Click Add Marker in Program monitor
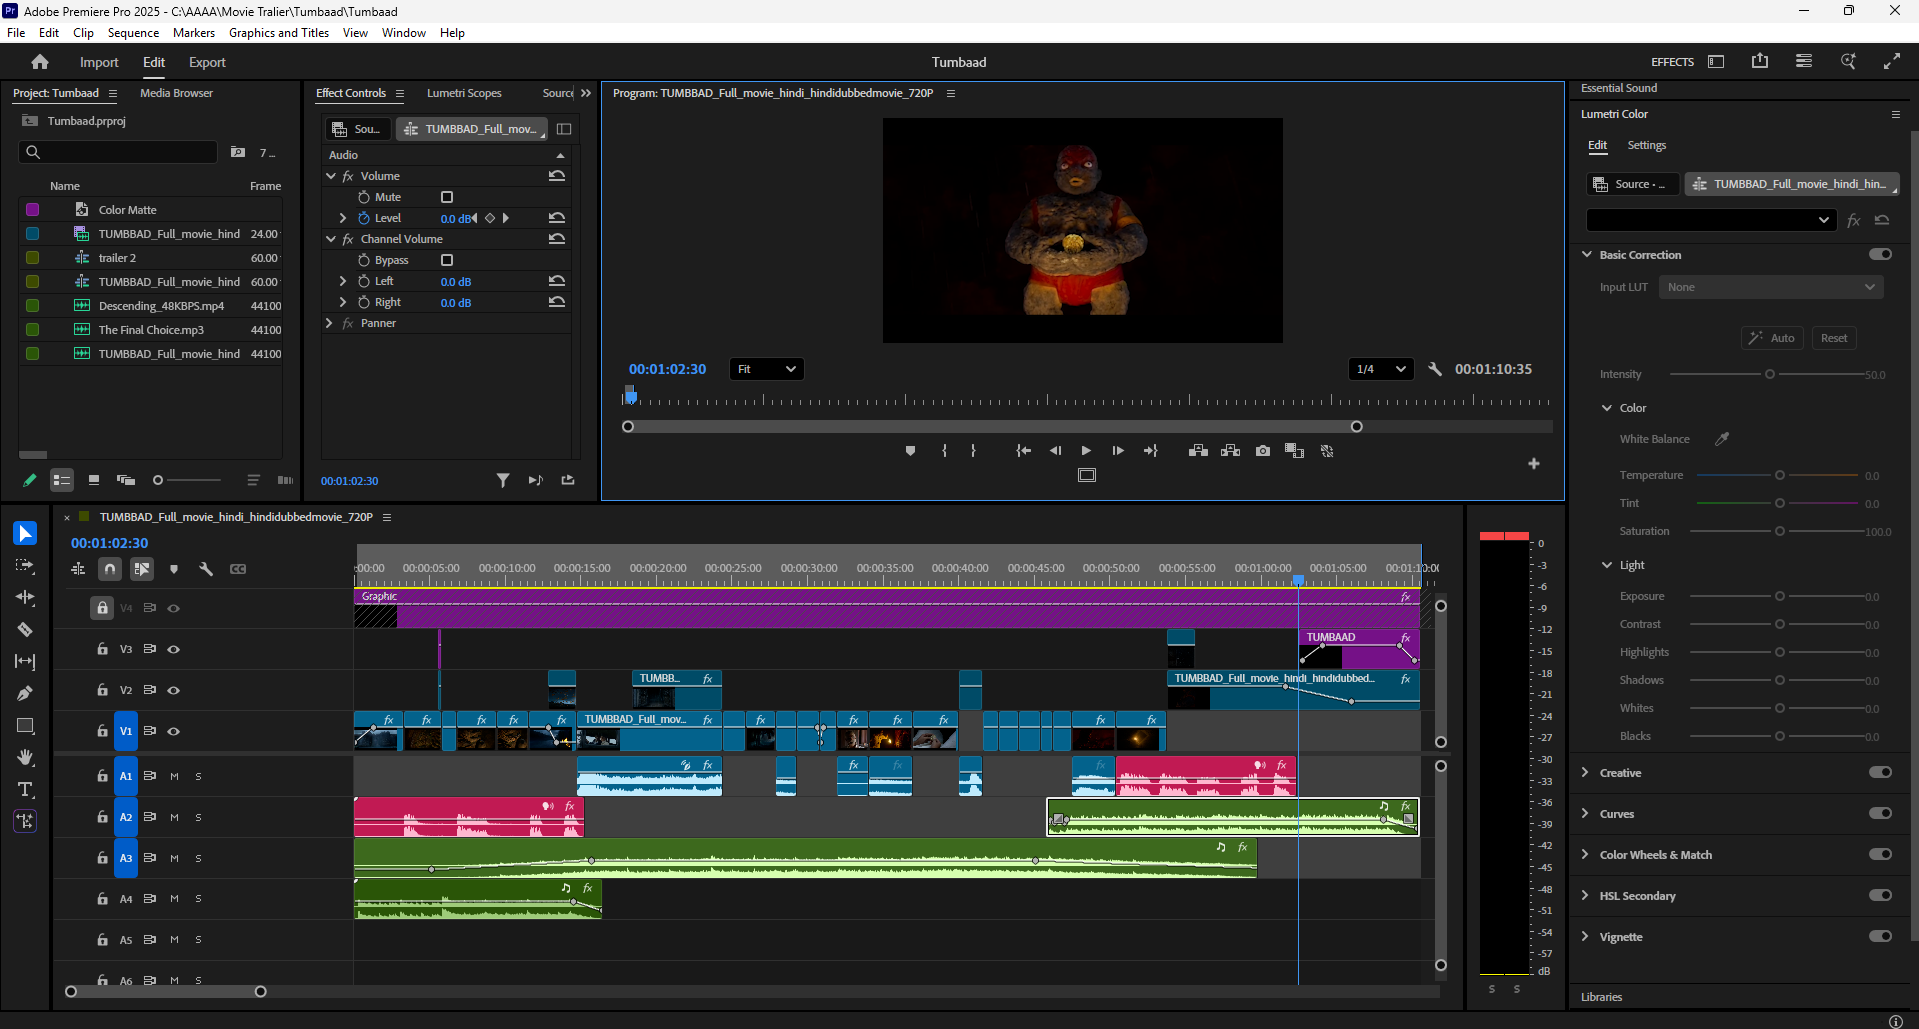 tap(910, 451)
